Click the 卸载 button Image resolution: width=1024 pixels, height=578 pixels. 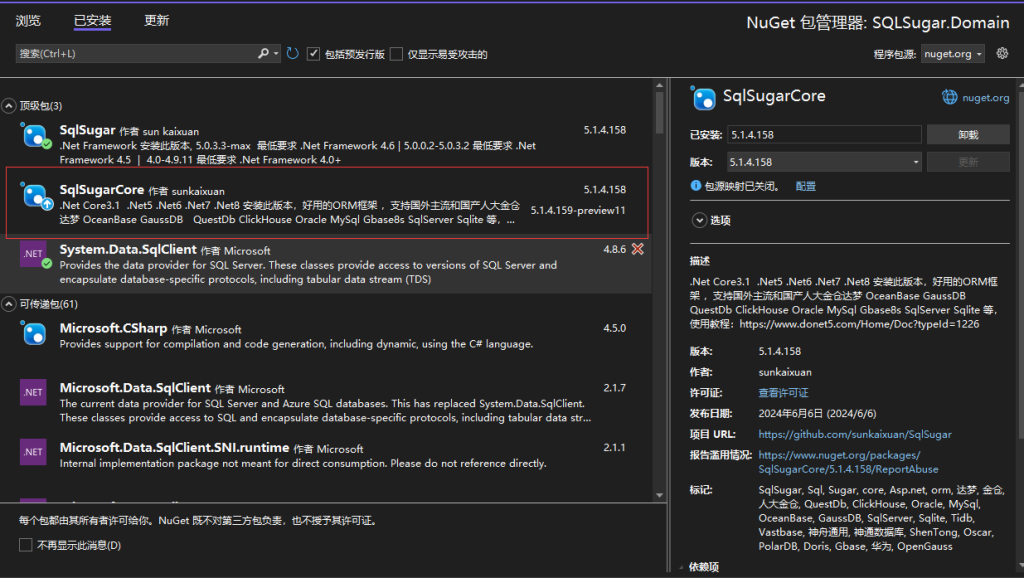coord(968,133)
